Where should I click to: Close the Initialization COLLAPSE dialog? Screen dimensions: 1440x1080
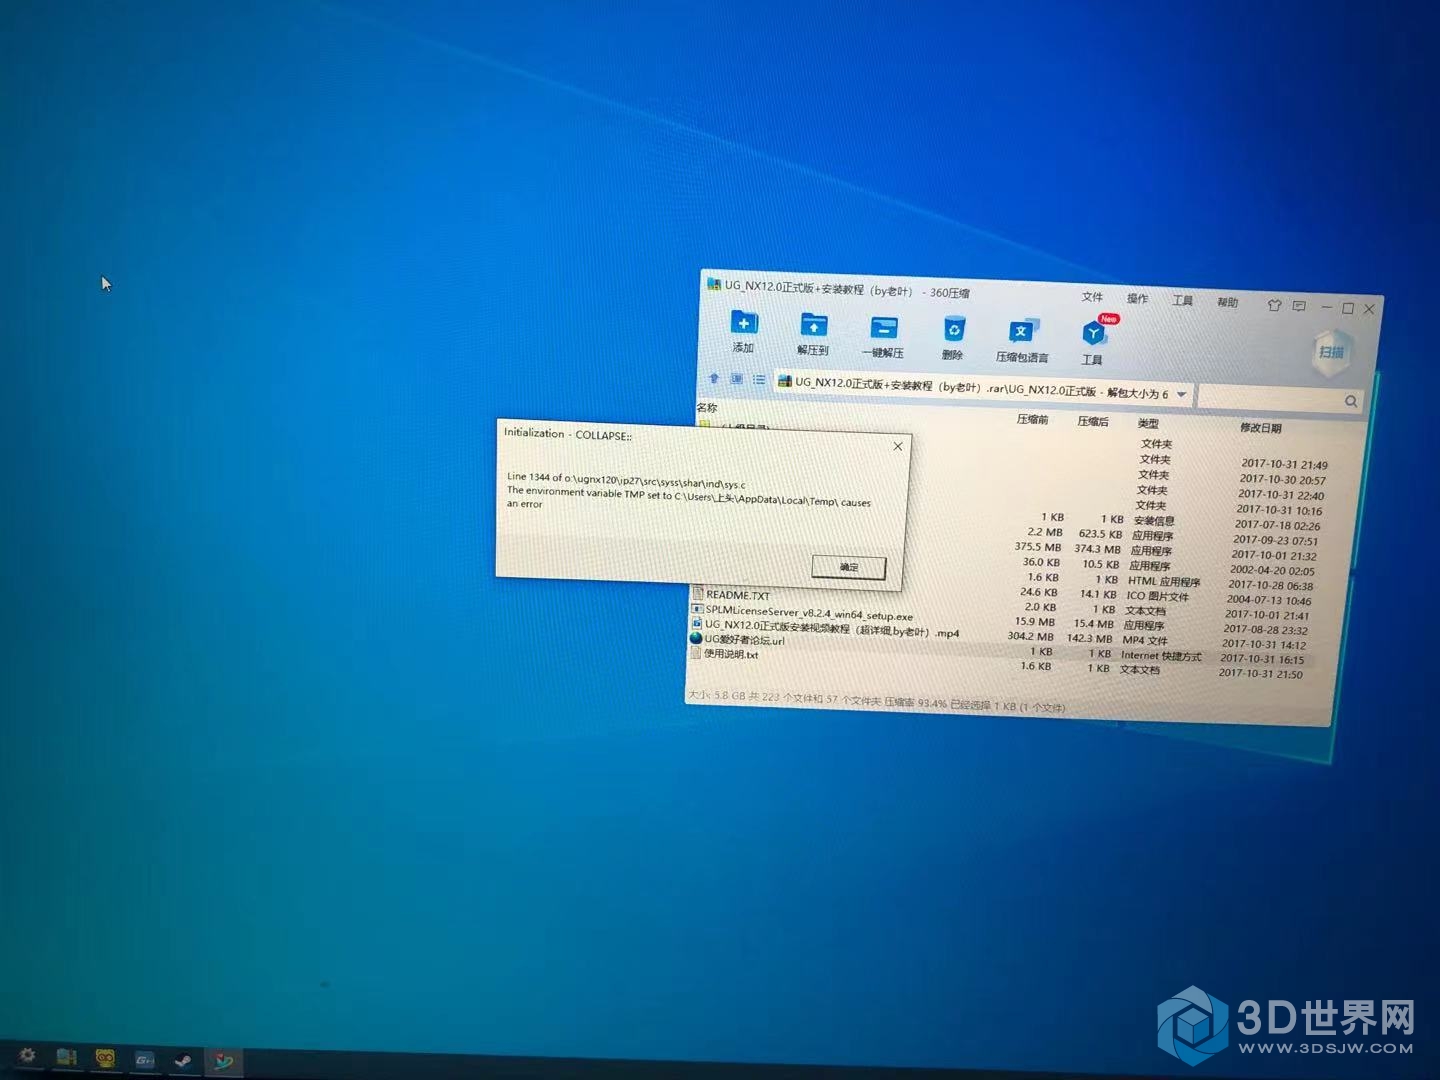pos(897,446)
